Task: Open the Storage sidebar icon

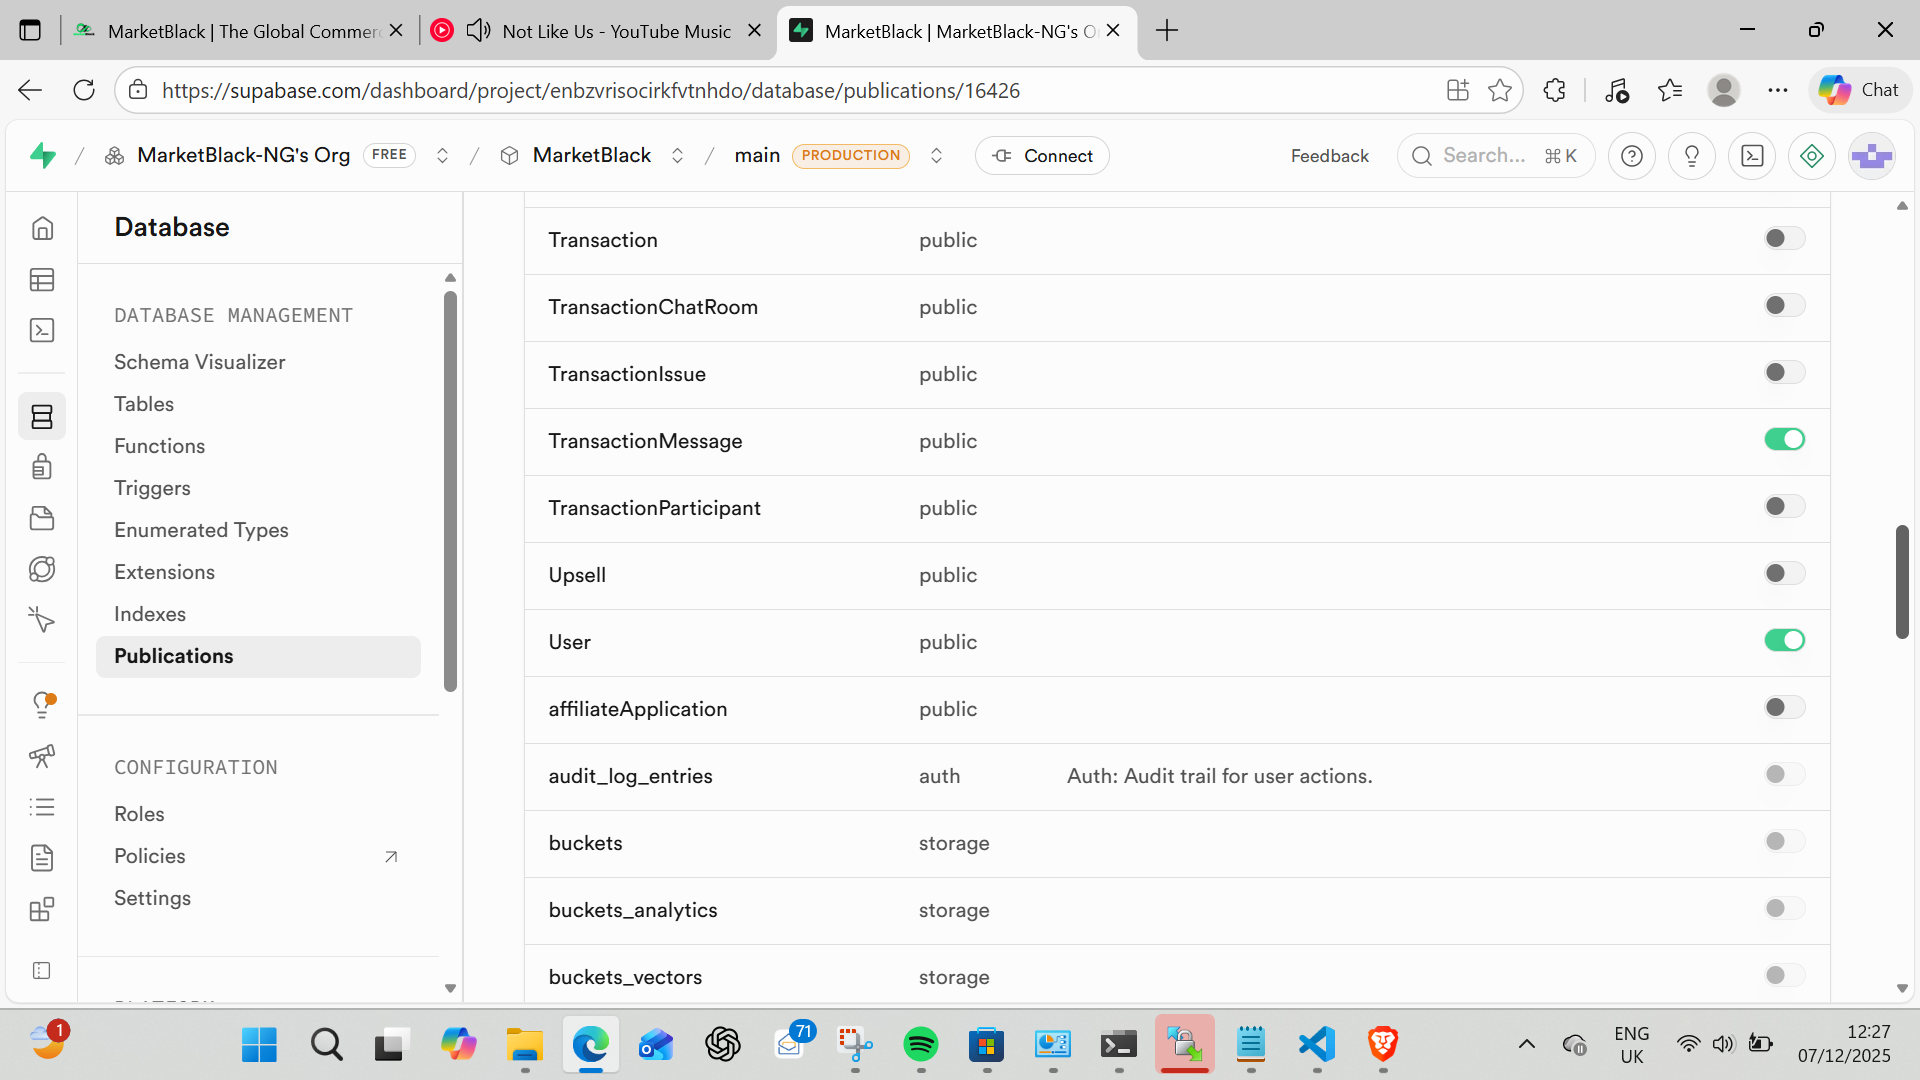Action: pos(42,518)
